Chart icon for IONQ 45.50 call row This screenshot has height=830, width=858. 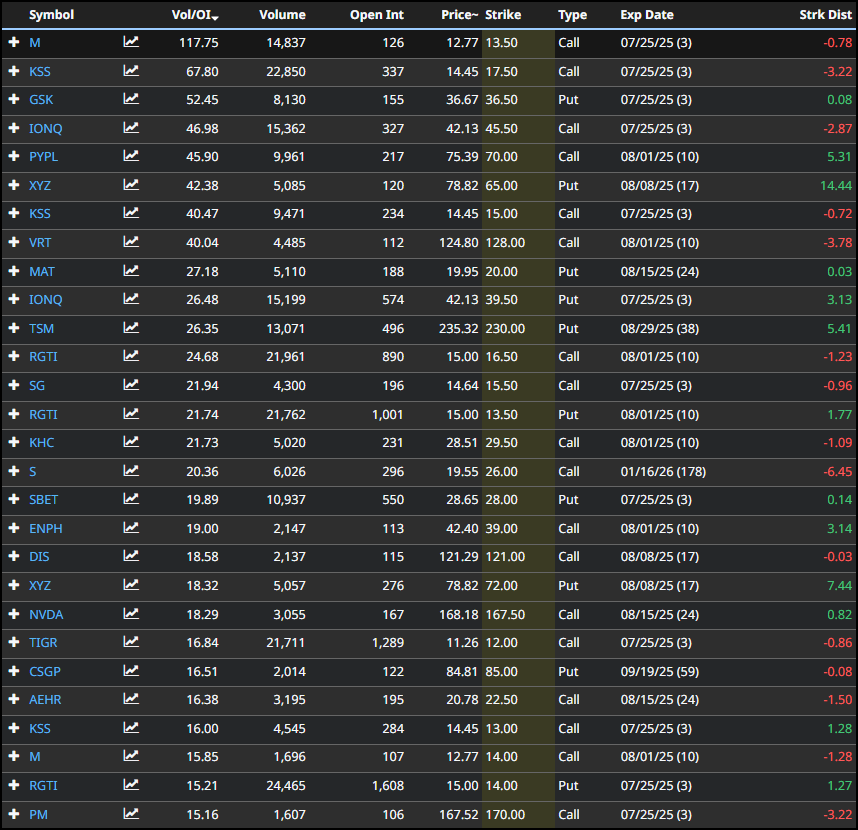pos(131,128)
